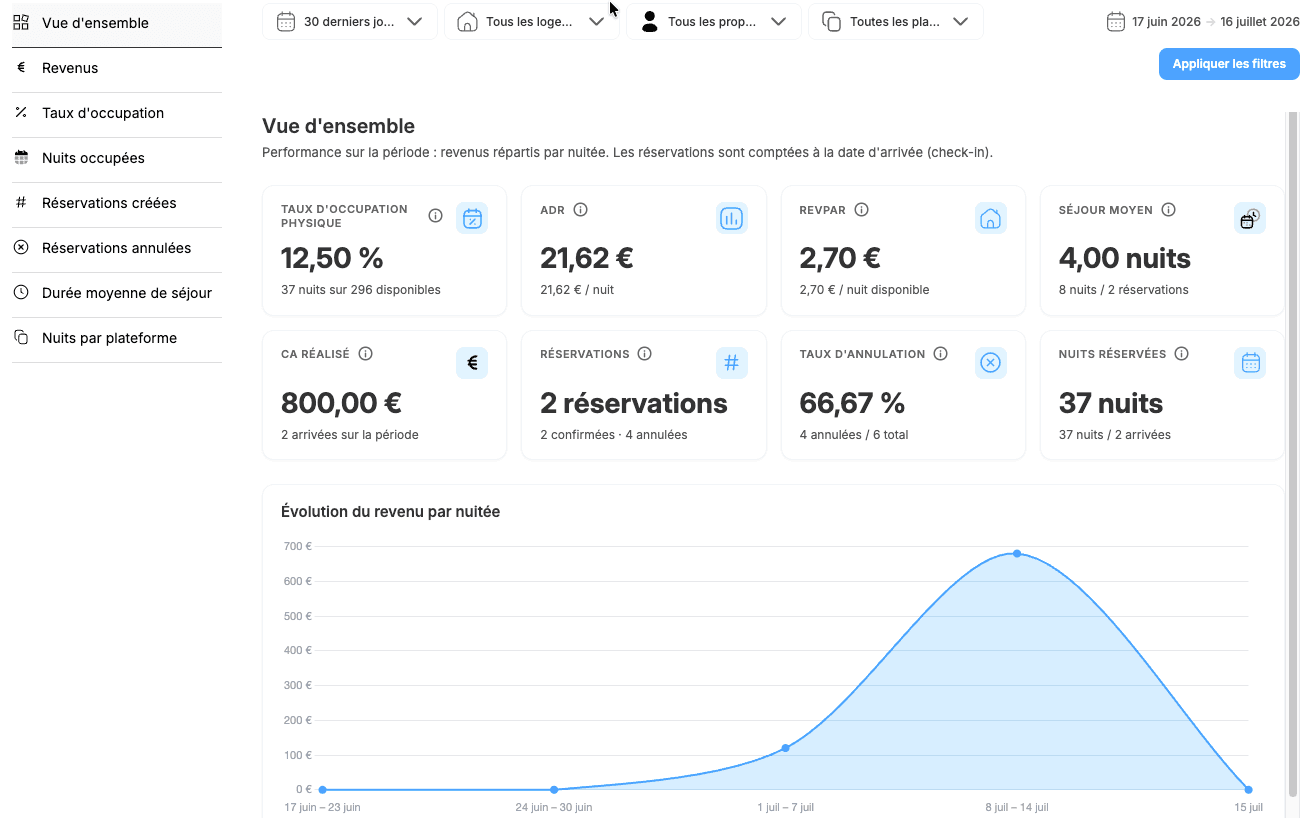1308x829 pixels.
Task: Click the calendar-clock icon on Séjour moyen card
Action: point(1250,218)
